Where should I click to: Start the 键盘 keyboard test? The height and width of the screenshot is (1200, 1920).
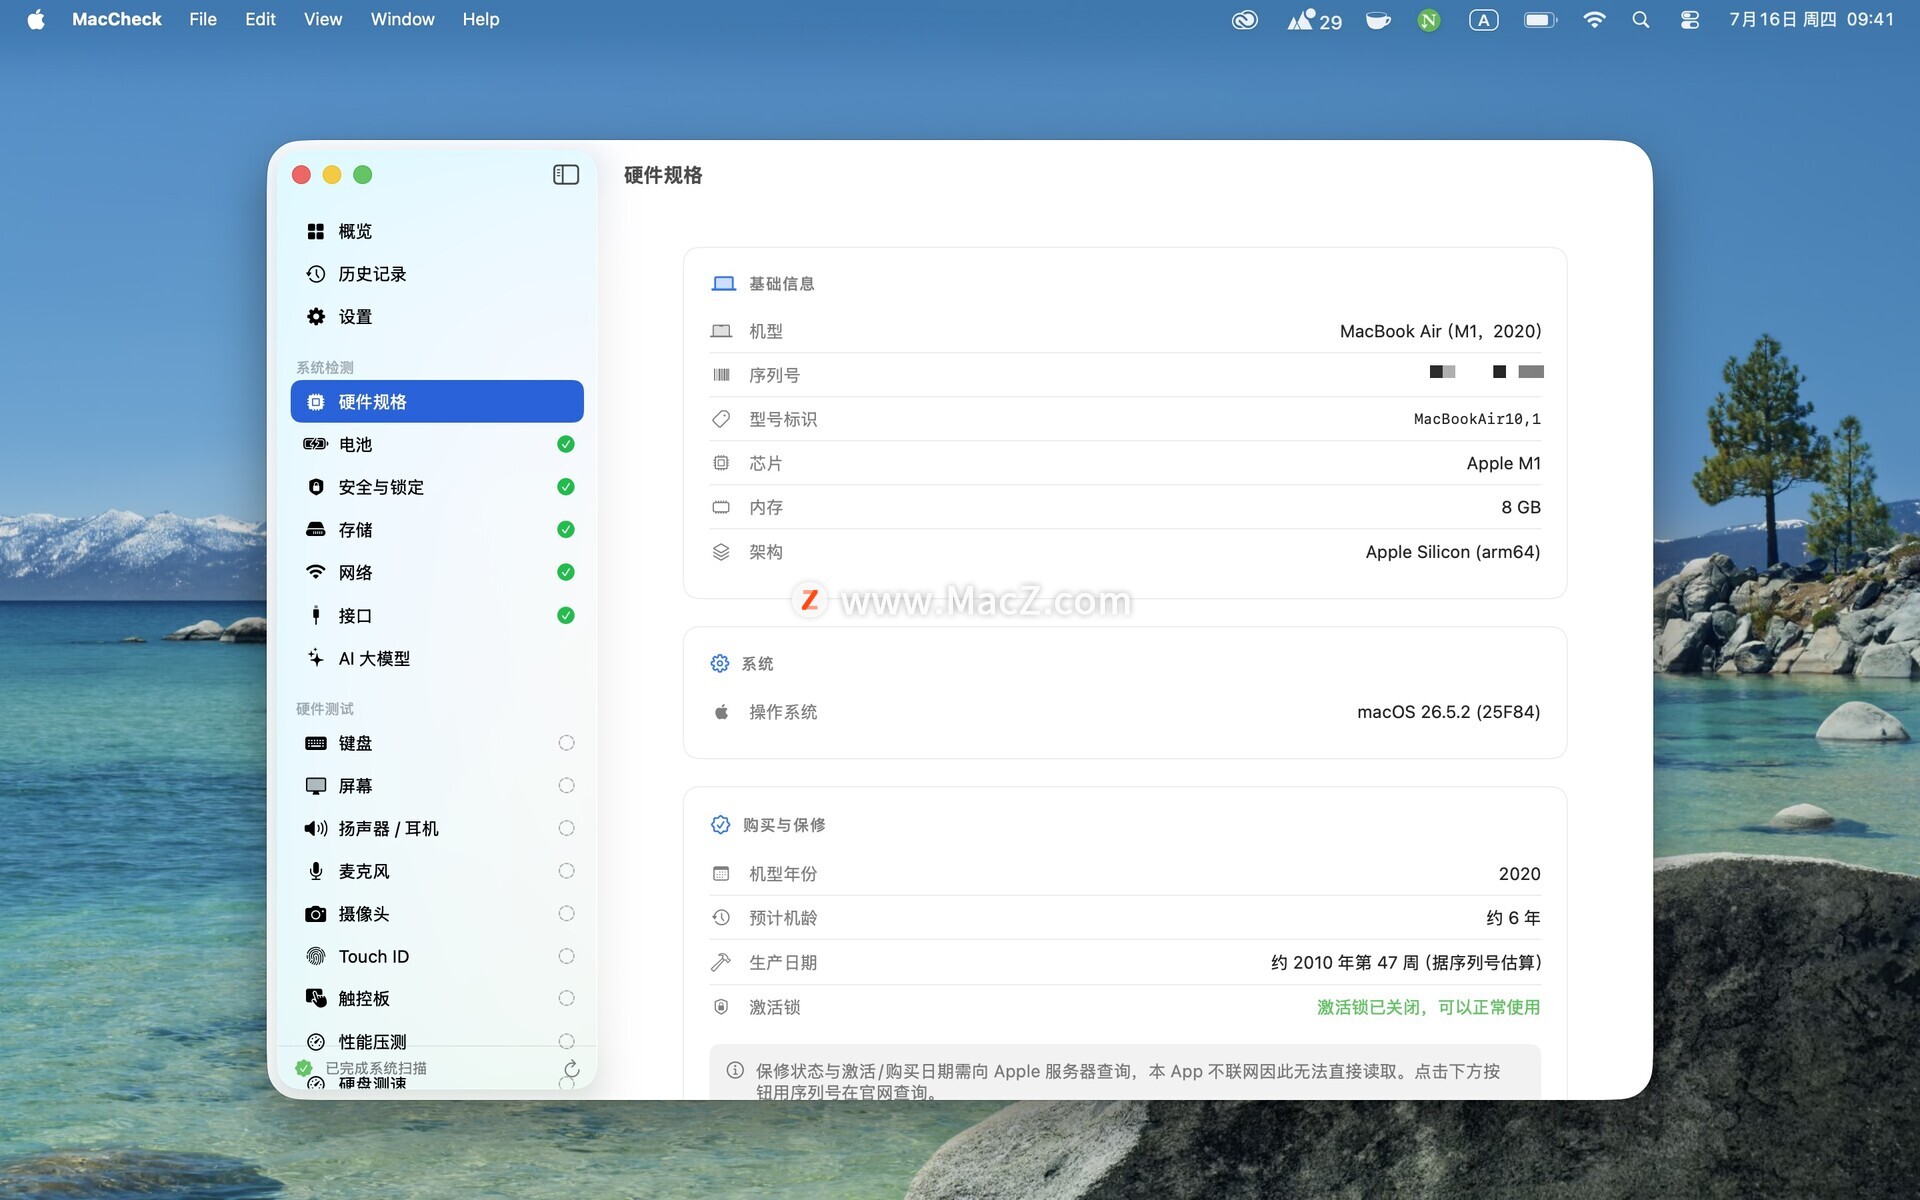[437, 743]
